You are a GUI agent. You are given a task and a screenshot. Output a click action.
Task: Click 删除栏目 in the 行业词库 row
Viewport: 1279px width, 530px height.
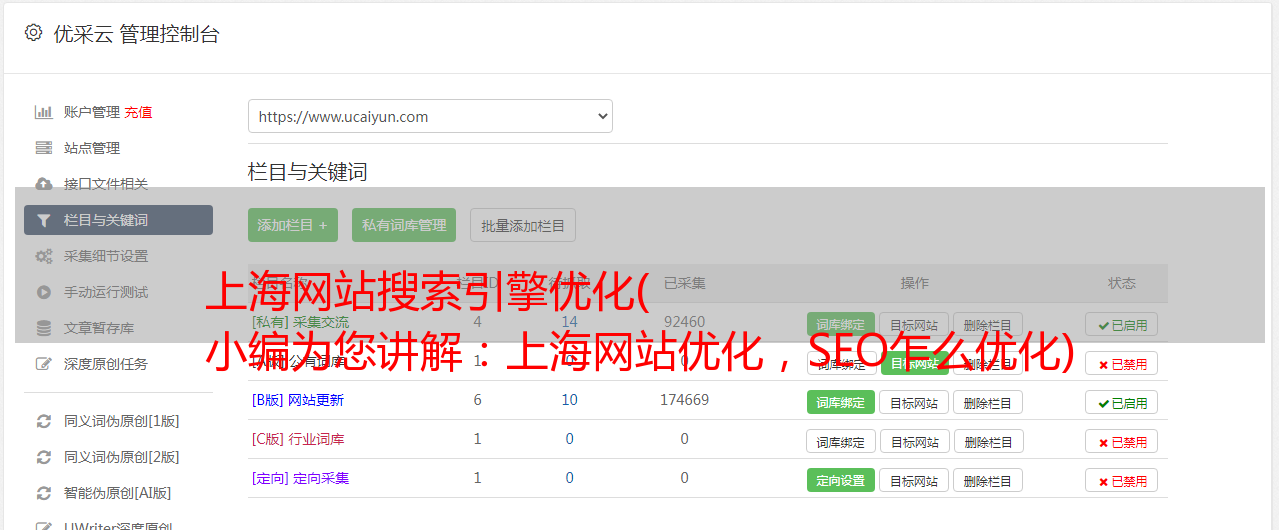click(x=988, y=441)
